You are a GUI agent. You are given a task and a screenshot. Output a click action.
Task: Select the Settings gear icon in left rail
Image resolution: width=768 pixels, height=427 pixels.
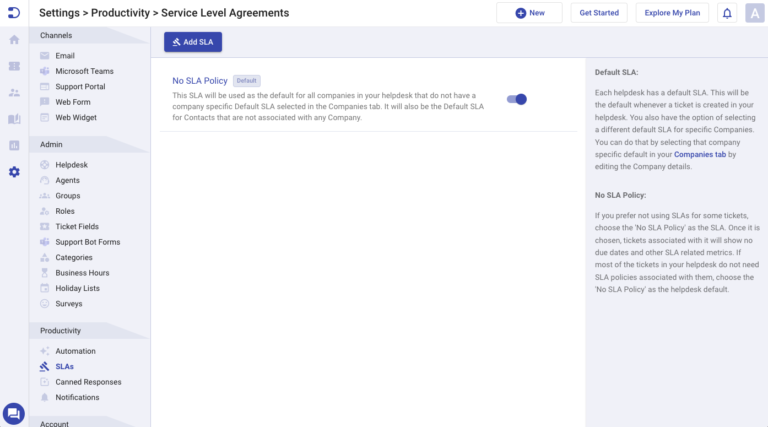click(14, 172)
